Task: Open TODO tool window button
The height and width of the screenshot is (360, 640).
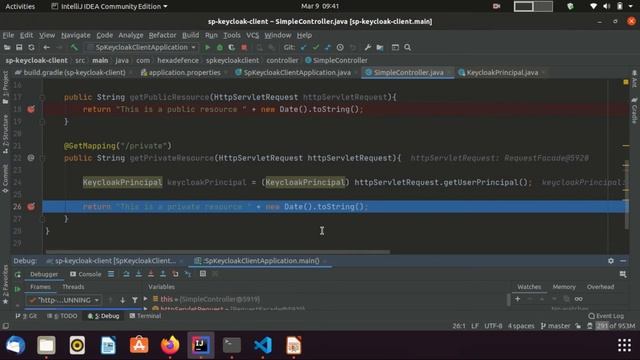Action: [62, 316]
